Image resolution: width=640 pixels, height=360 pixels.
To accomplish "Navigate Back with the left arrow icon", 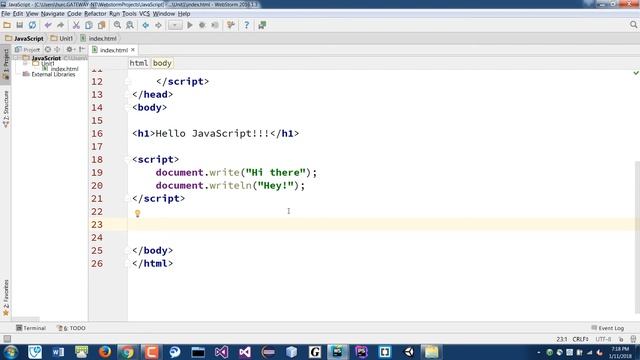I will [145, 25].
